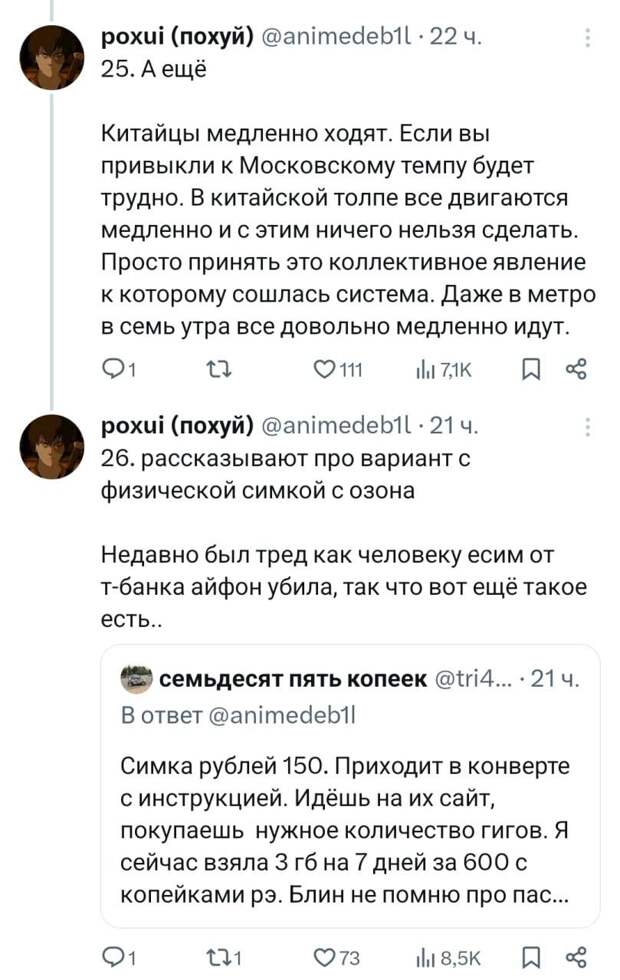Open the first poxui profile avatar

click(x=52, y=57)
